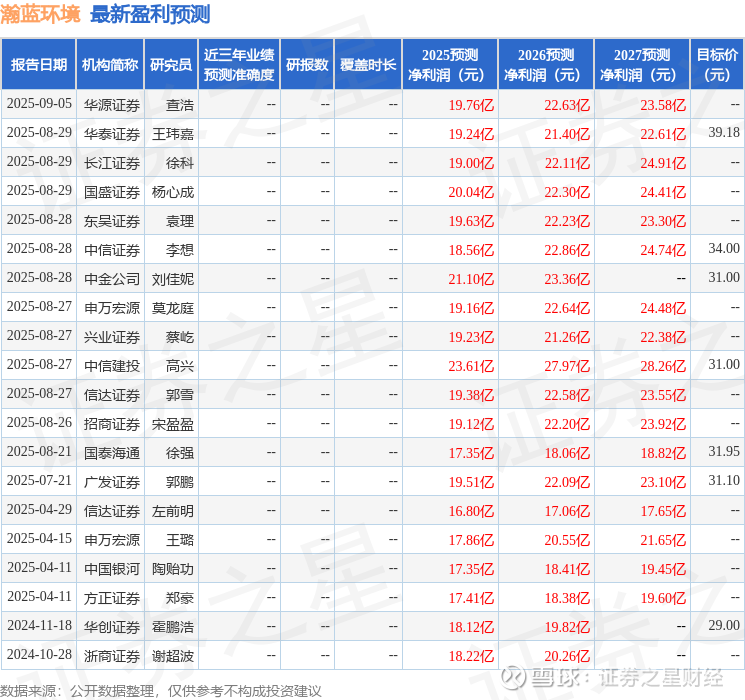This screenshot has height=700, width=745.
Task: Click the 数据来源 disclaimer footer text
Action: [x=161, y=690]
